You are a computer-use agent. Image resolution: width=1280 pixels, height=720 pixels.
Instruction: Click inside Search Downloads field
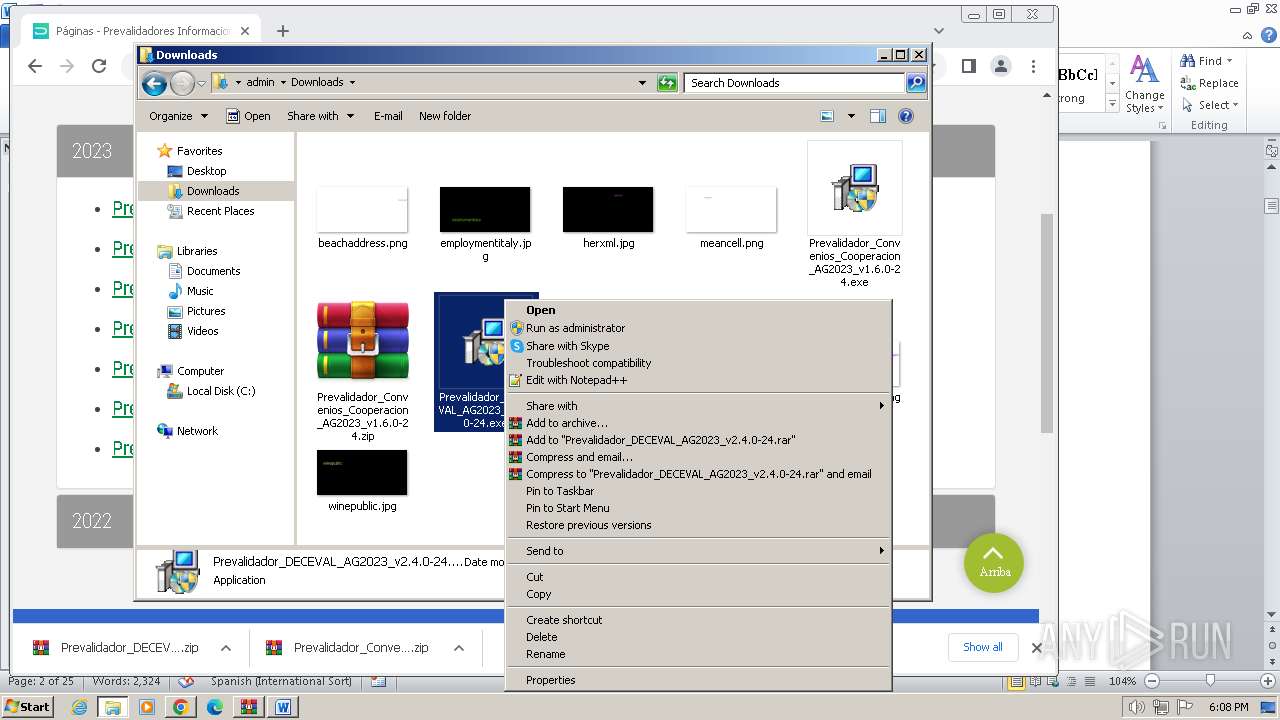795,83
